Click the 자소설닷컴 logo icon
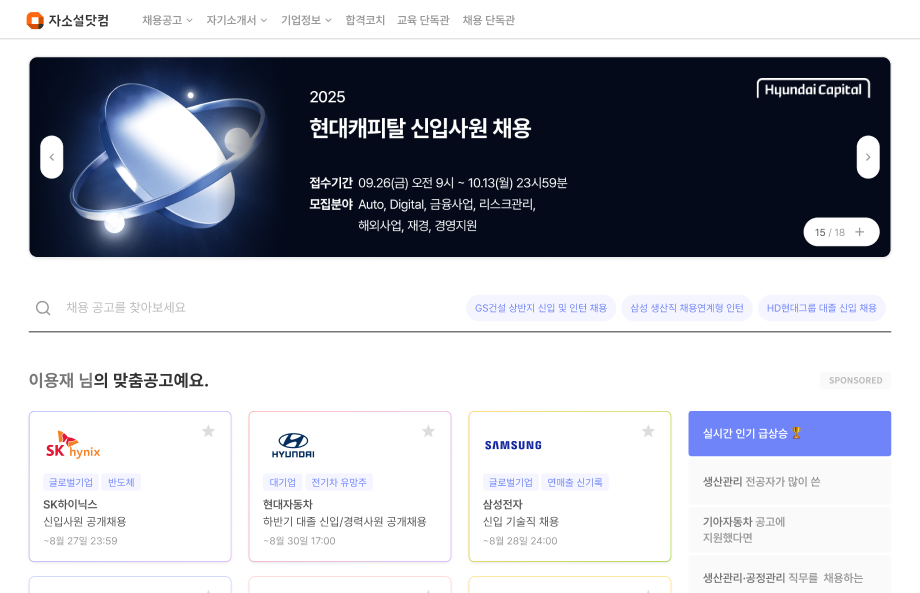Screen dimensions: 920x593 pos(35,20)
